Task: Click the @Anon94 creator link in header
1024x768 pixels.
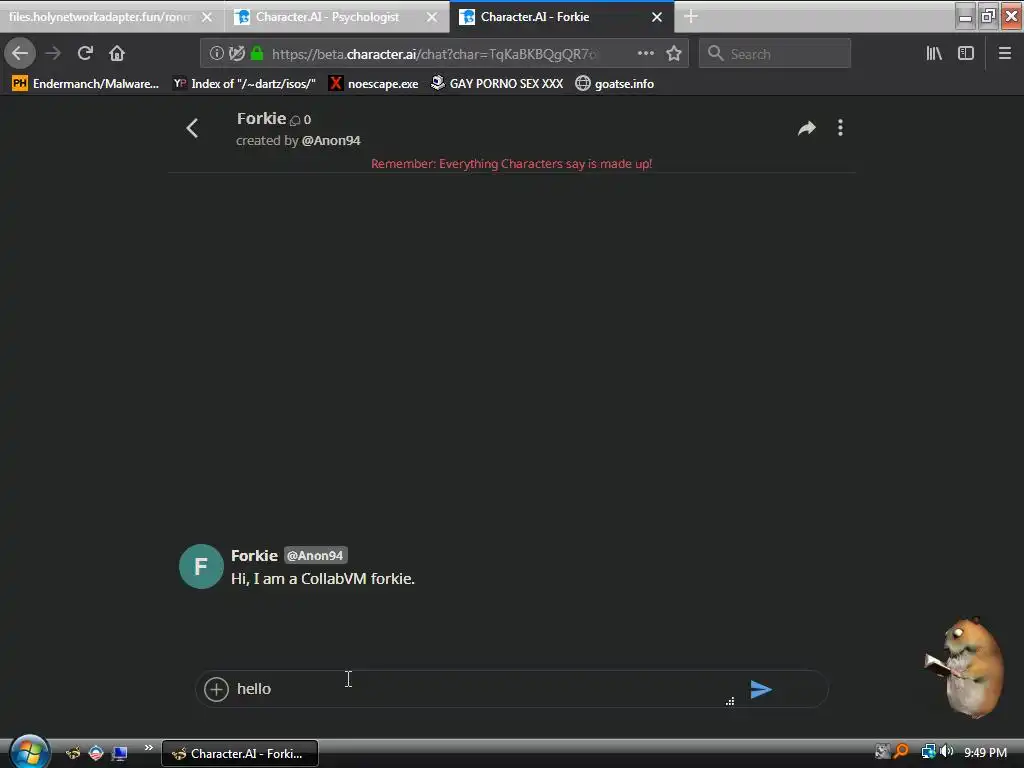Action: (x=331, y=140)
